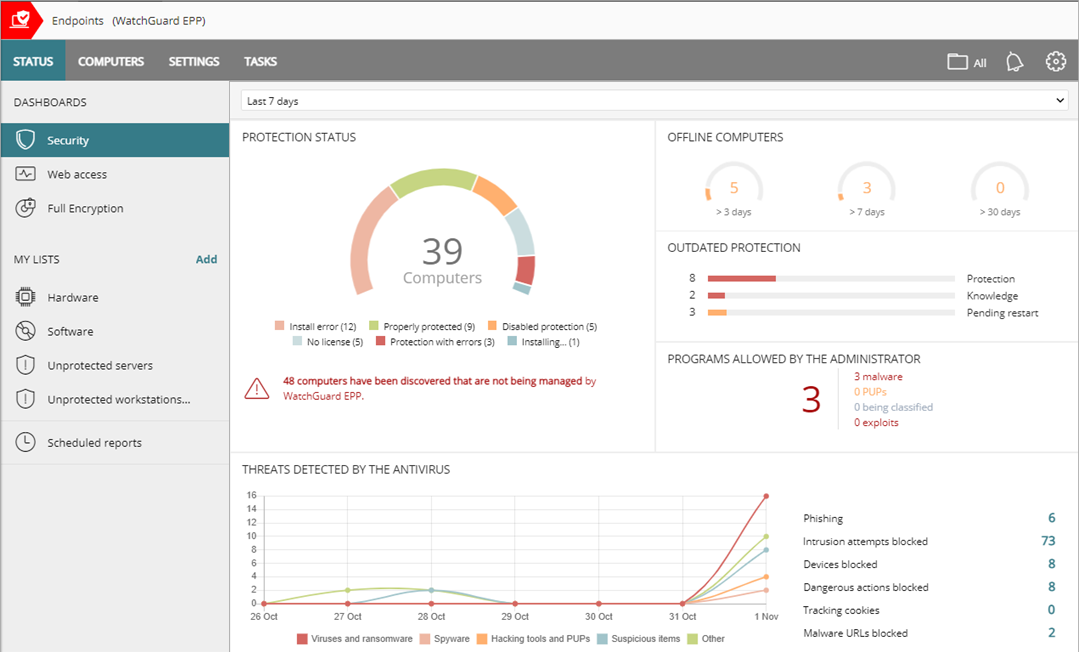Open the notifications bell icon
1079x652 pixels.
[x=1014, y=61]
